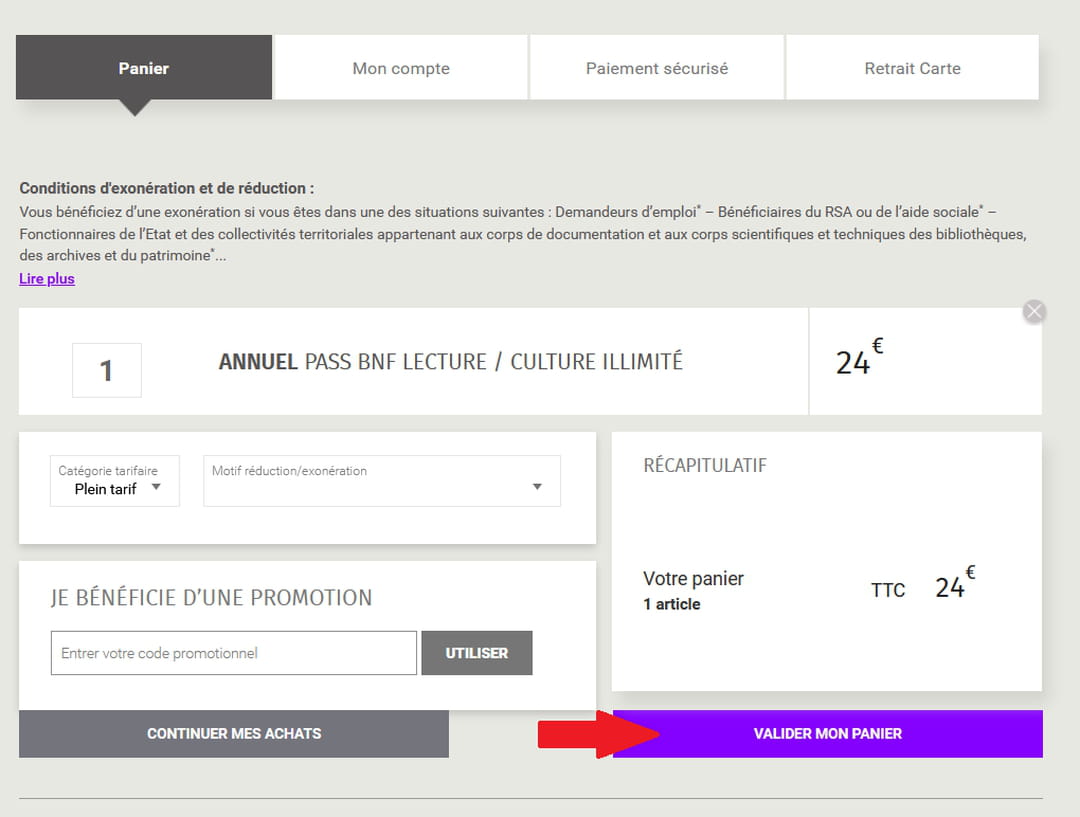Go to the Paiement sécurisé tab
The image size is (1080, 817).
pos(656,68)
